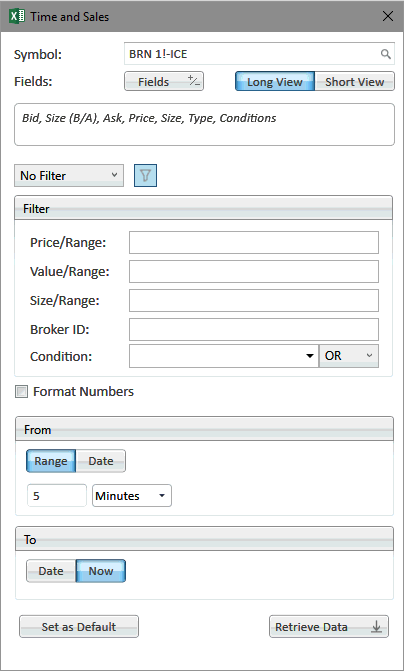Close the Time and Sales dialog
The height and width of the screenshot is (671, 404).
(388, 17)
